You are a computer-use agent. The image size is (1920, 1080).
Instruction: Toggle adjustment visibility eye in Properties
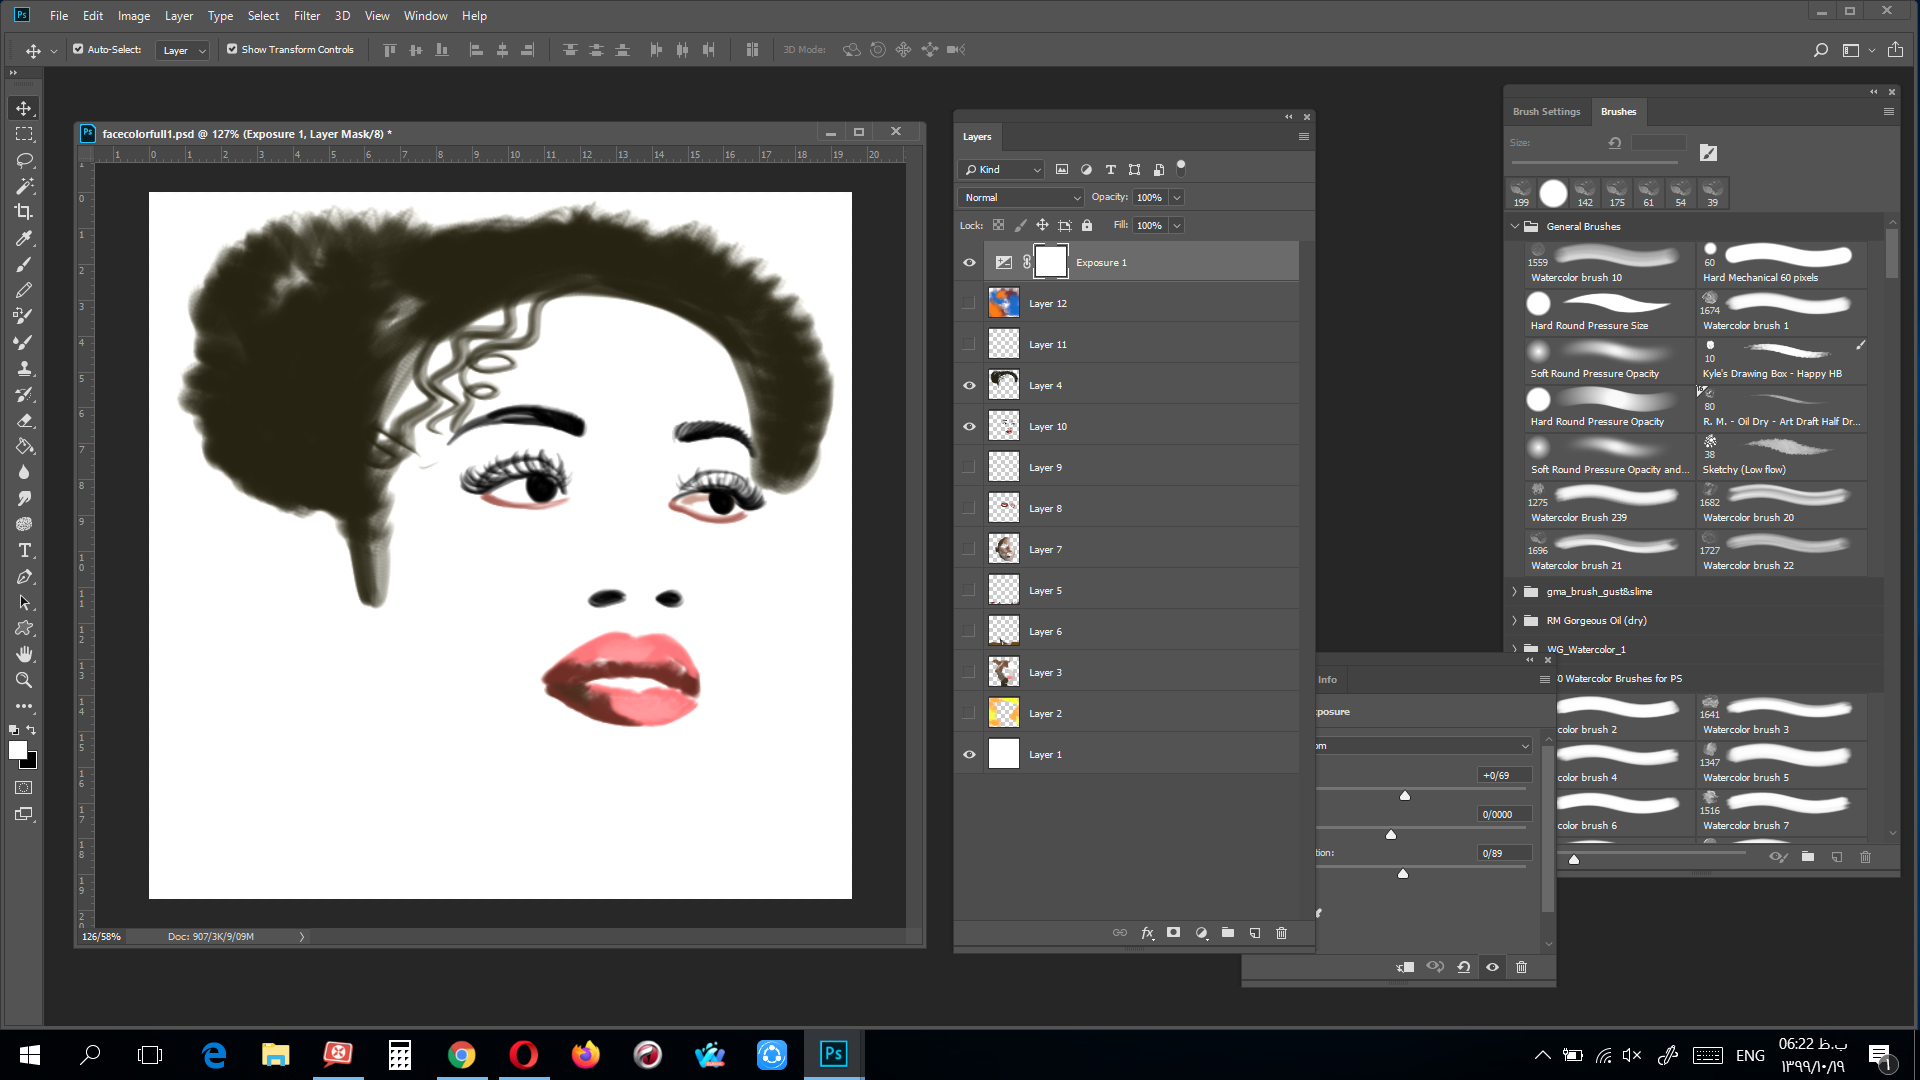click(1493, 967)
